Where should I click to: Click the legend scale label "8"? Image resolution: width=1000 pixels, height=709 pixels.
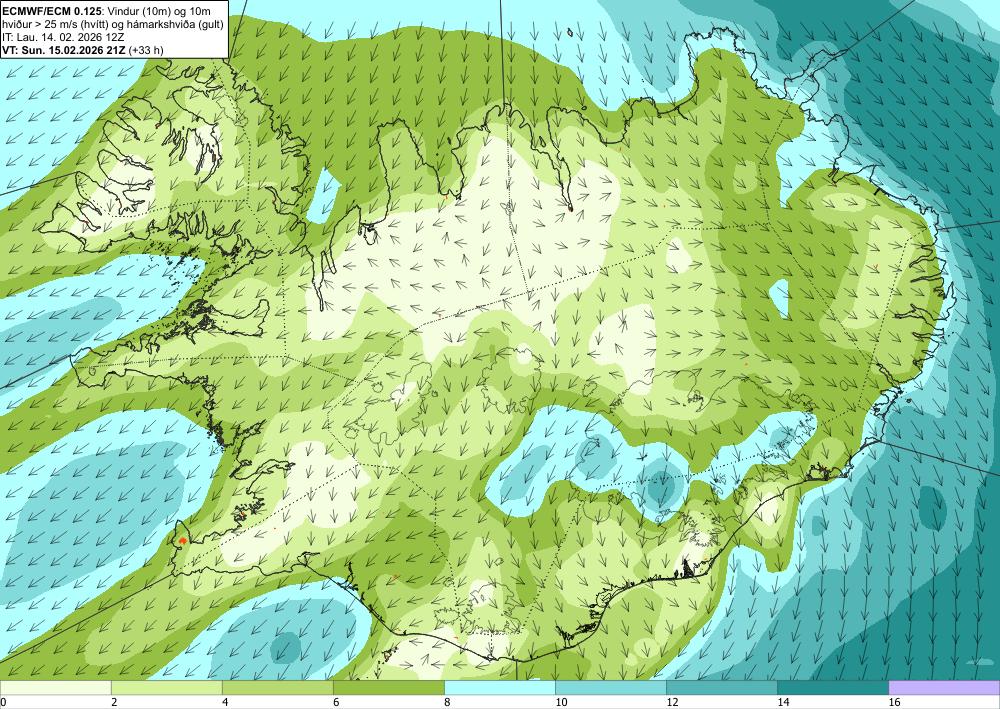pyautogui.click(x=447, y=702)
